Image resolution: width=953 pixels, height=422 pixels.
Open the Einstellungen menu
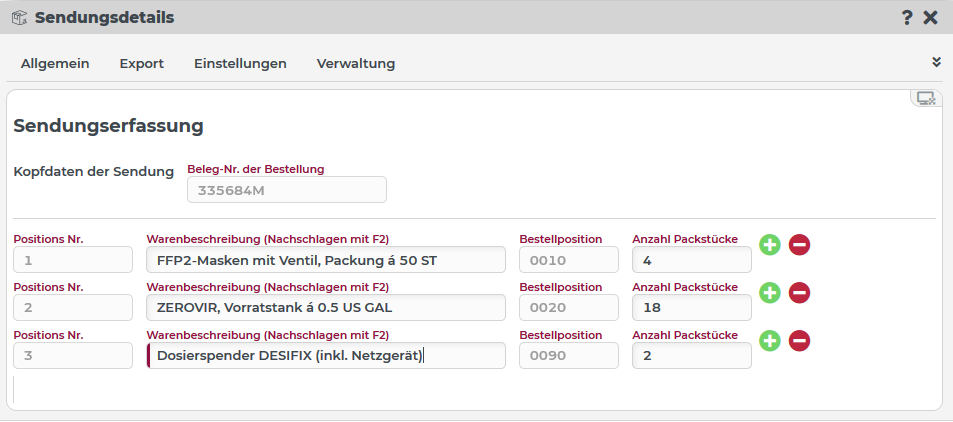(240, 63)
